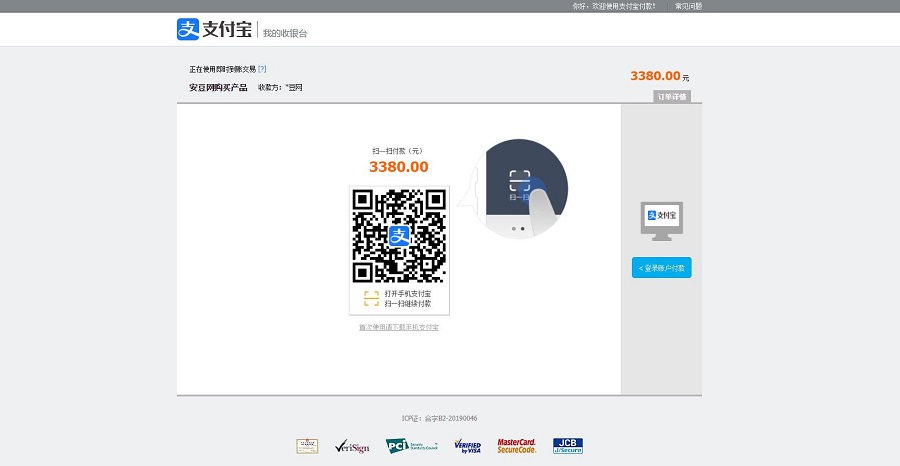This screenshot has width=900, height=466.
Task: Click the ICP证 license number text
Action: pyautogui.click(x=439, y=418)
